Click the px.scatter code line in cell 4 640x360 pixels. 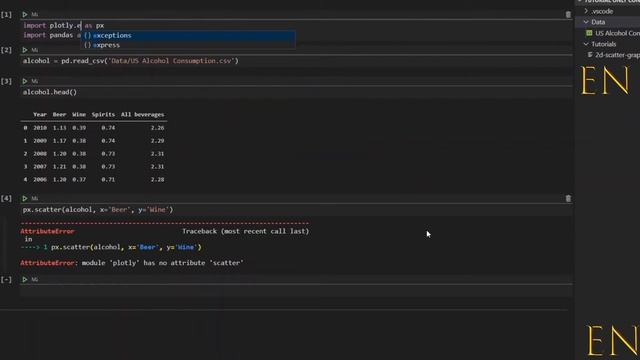98,210
